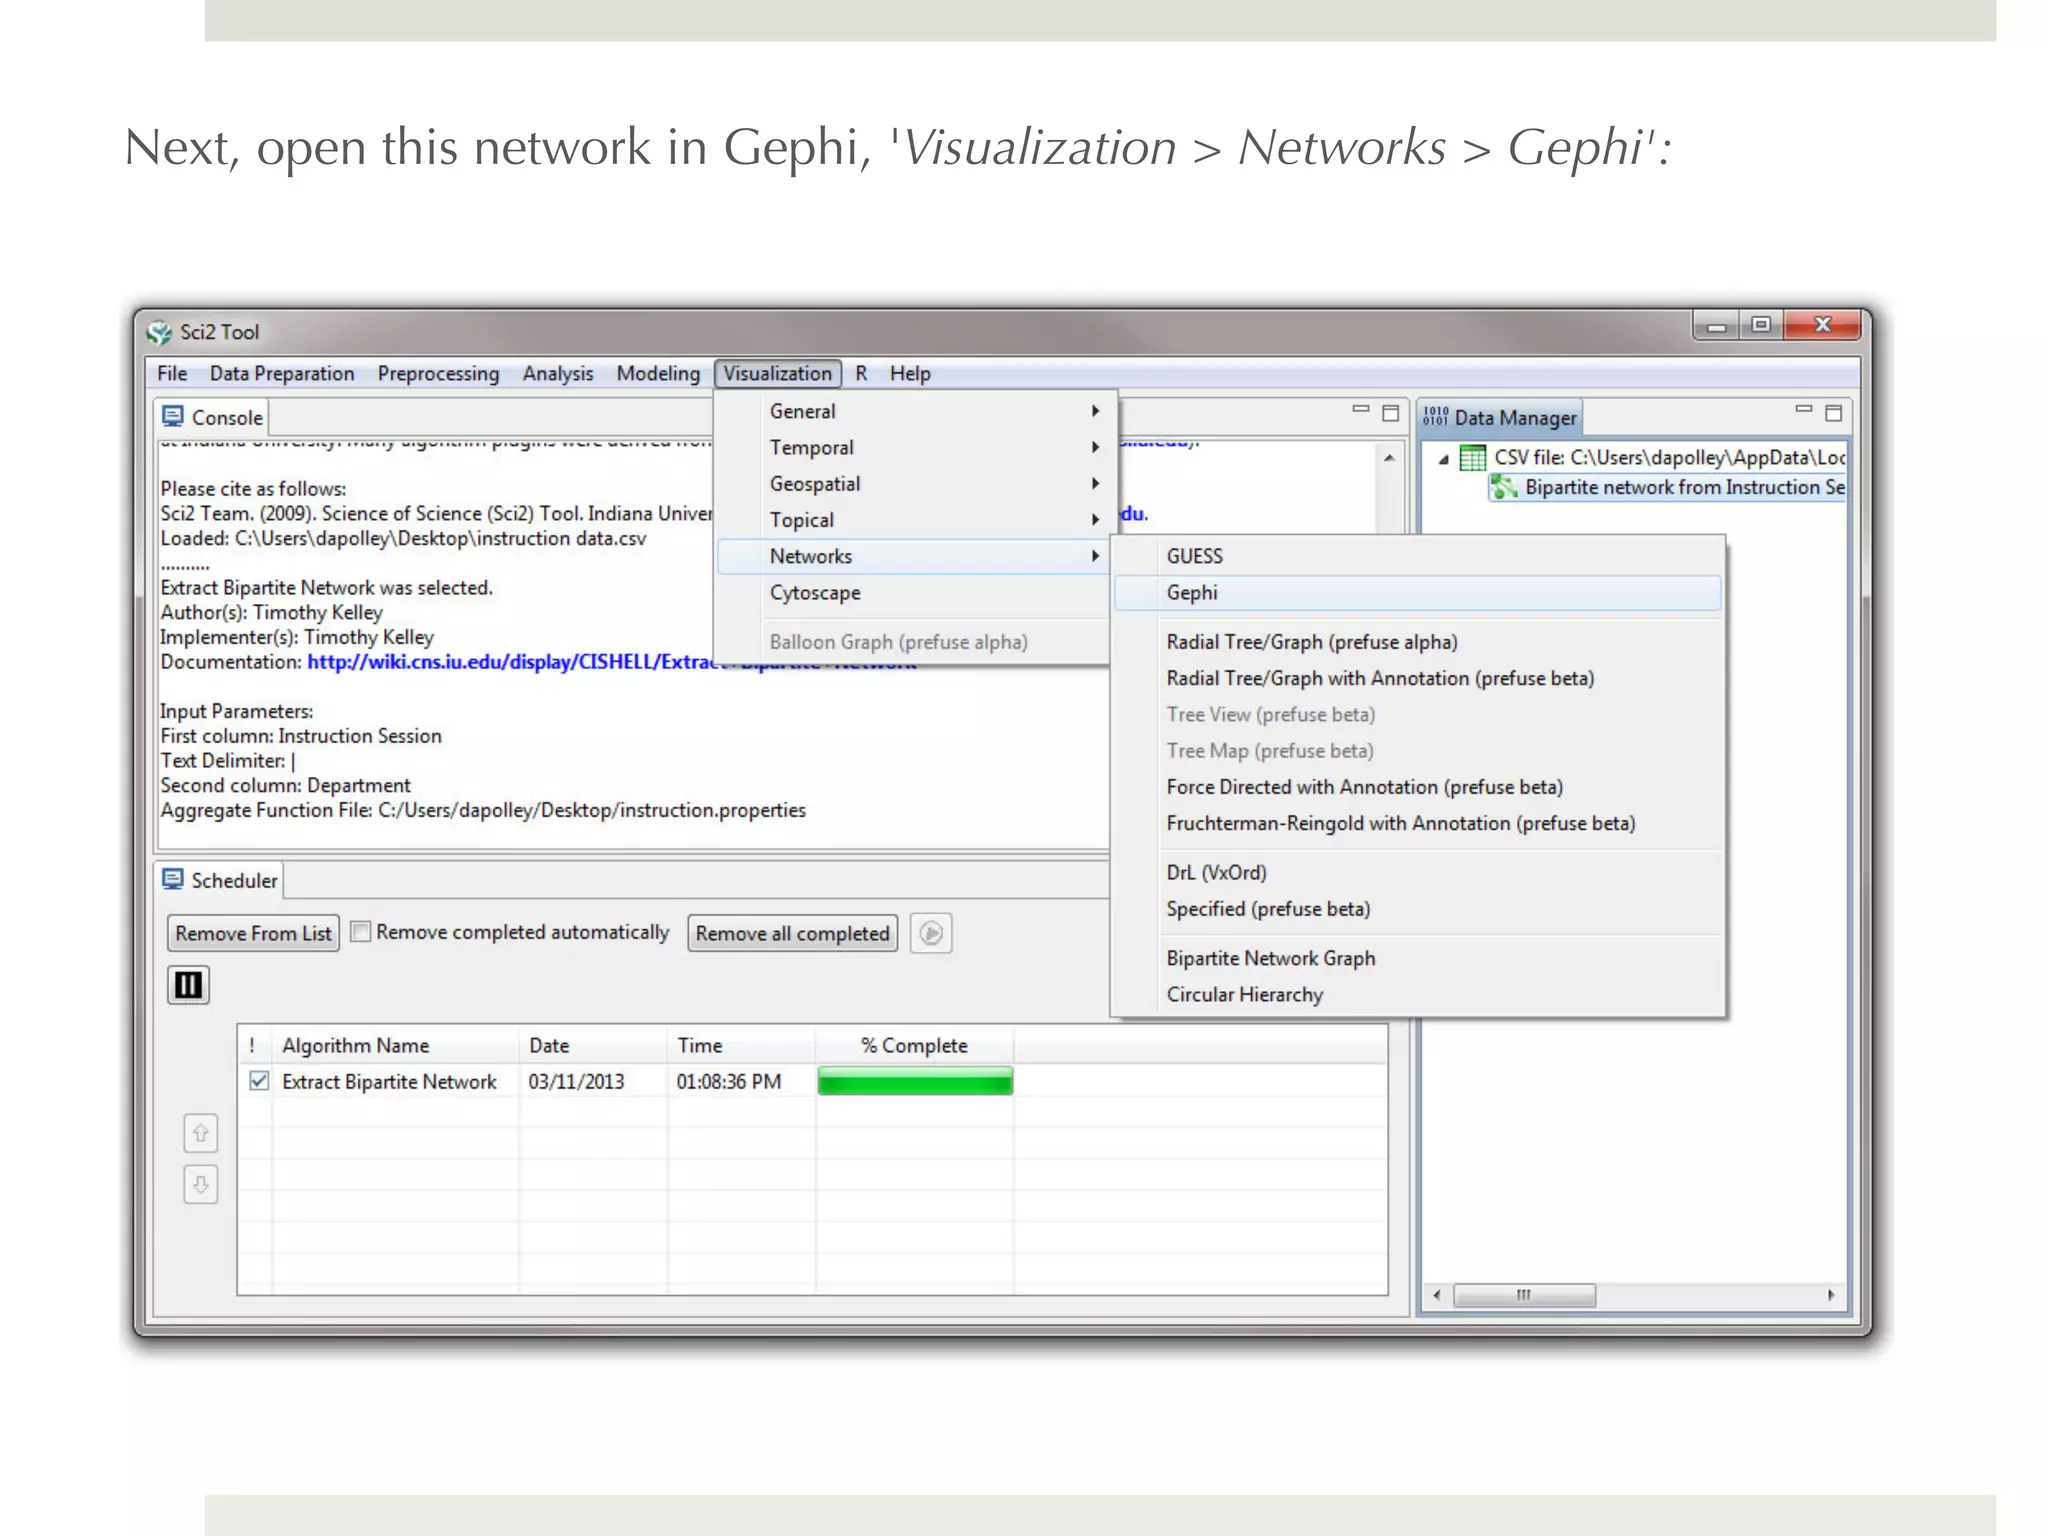The height and width of the screenshot is (1536, 2048).
Task: Select DrL (VxOrd) layout
Action: click(x=1417, y=872)
